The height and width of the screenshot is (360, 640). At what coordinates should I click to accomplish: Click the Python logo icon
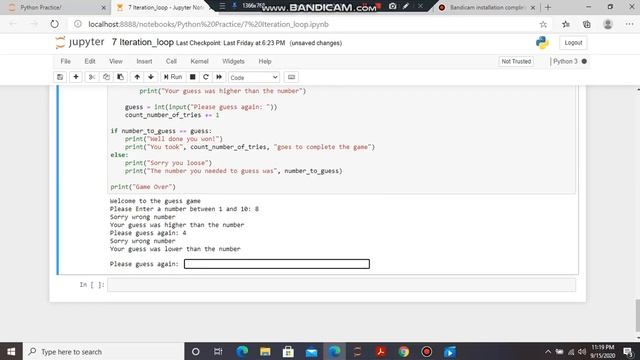[542, 42]
